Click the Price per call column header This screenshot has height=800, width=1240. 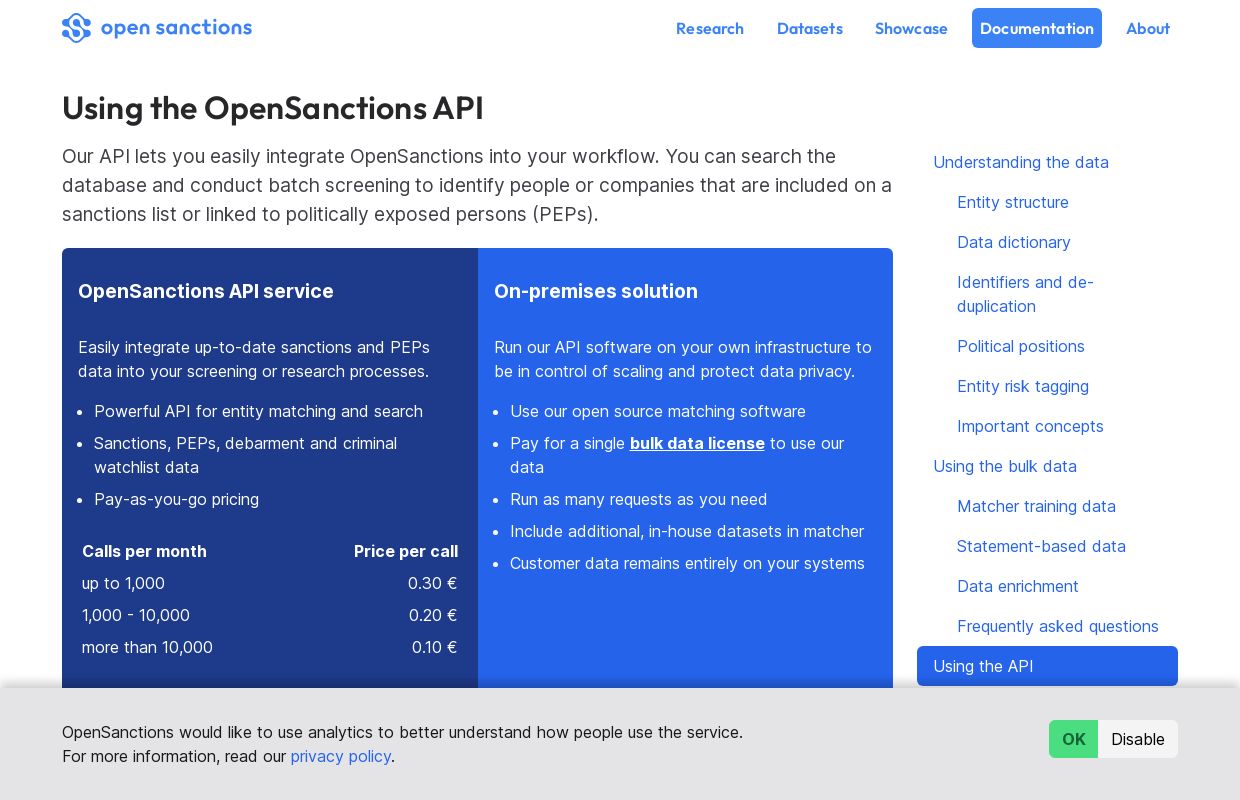click(406, 551)
